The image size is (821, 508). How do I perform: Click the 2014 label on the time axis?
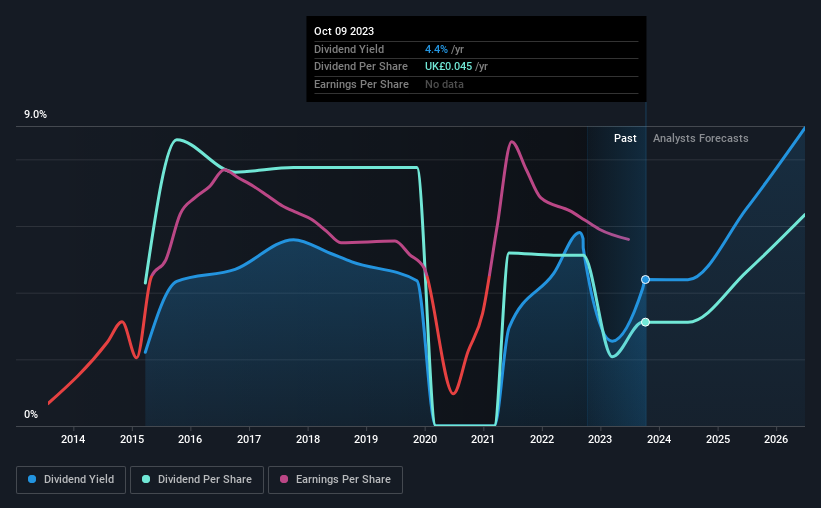pyautogui.click(x=73, y=439)
